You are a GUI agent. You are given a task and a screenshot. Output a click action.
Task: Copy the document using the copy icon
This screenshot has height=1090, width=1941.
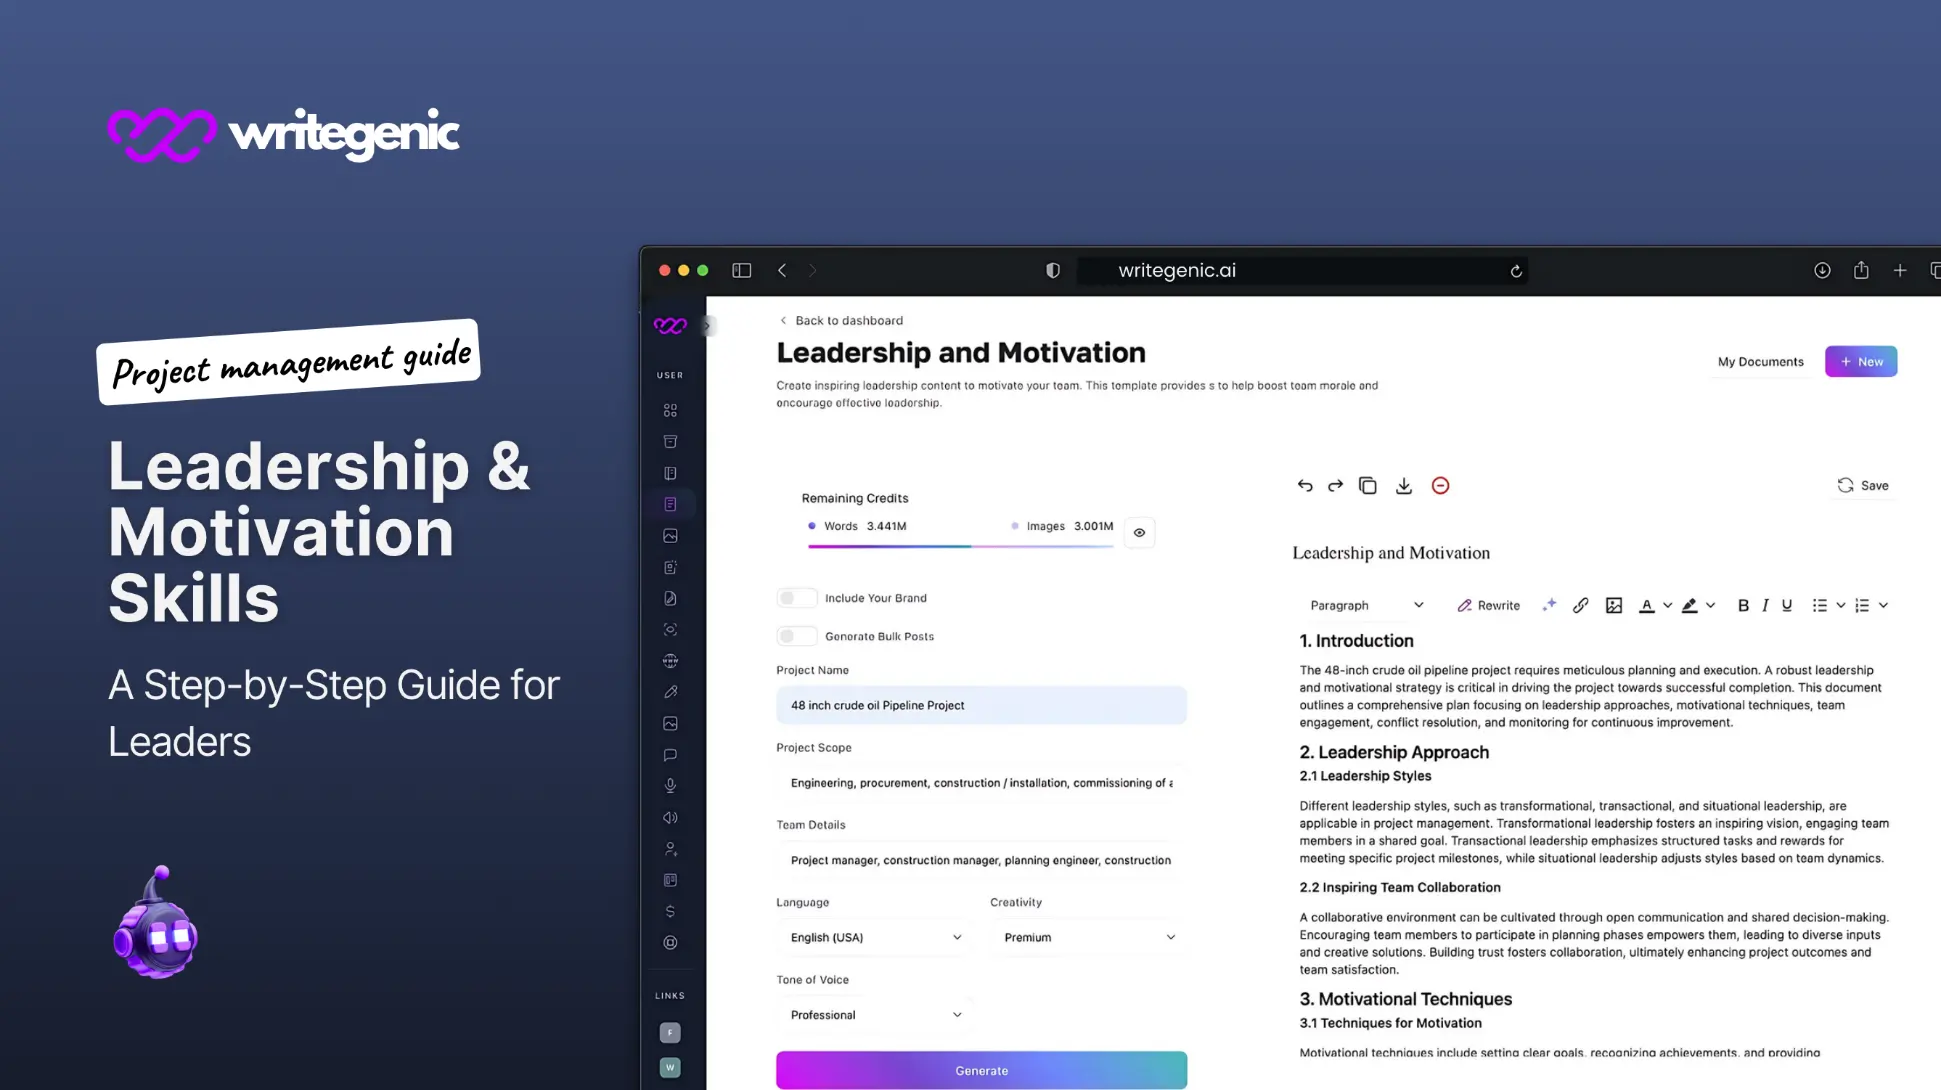[1368, 485]
